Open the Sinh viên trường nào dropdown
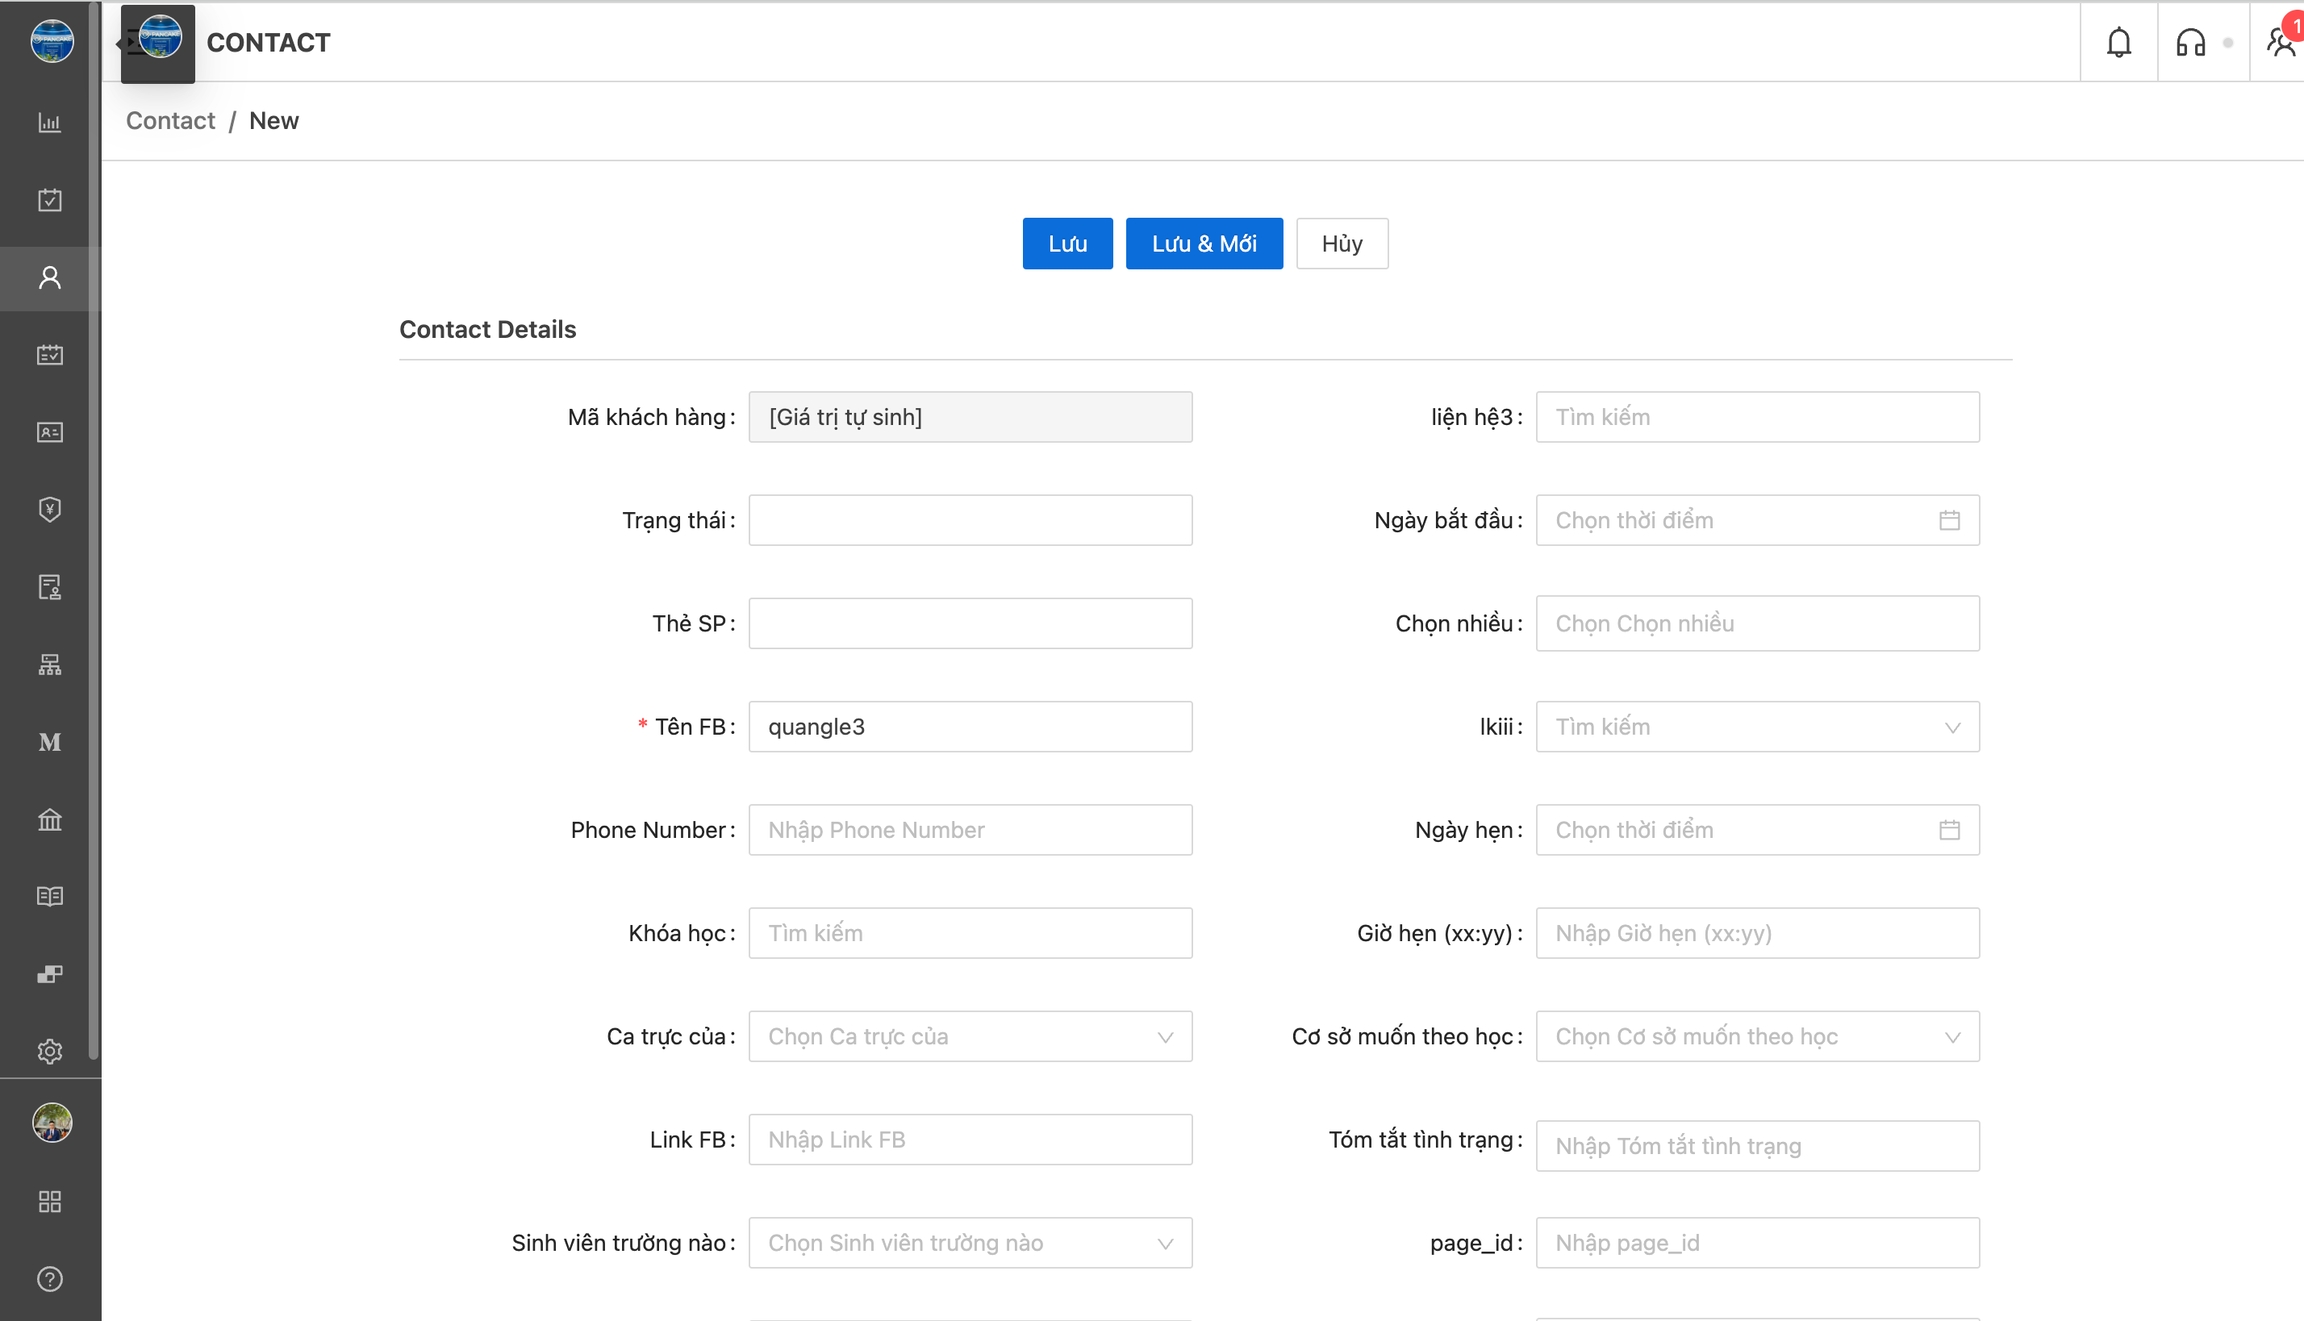2304x1321 pixels. [969, 1243]
